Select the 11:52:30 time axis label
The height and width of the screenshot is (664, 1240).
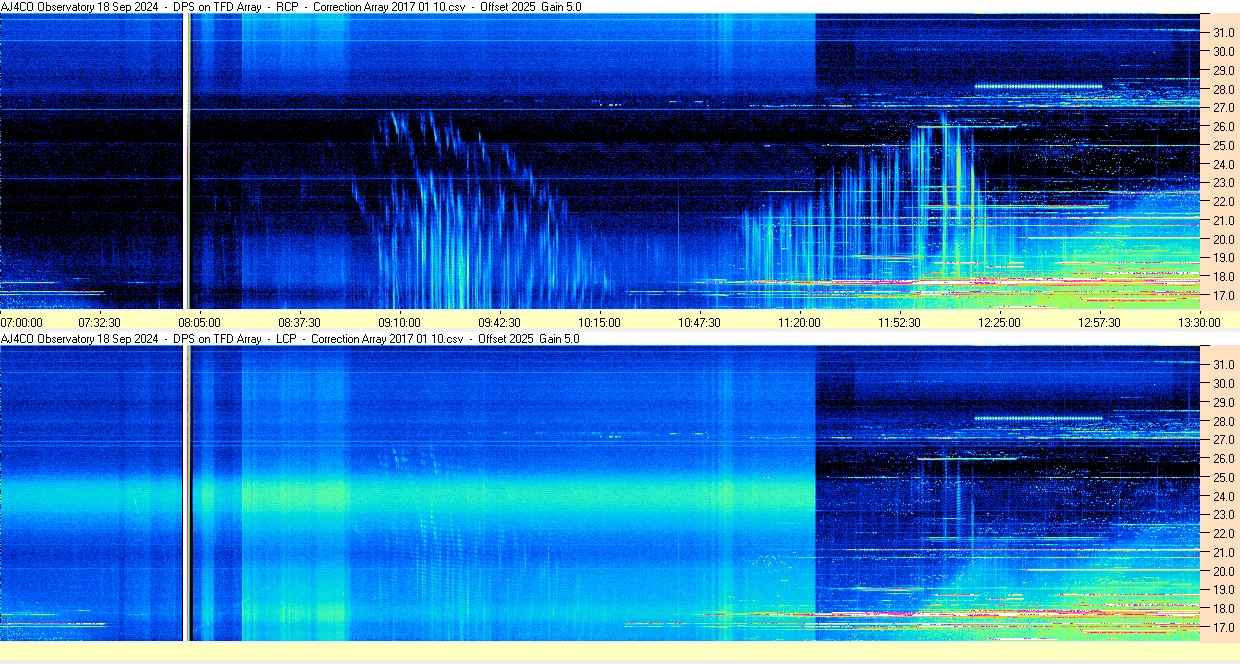point(899,322)
